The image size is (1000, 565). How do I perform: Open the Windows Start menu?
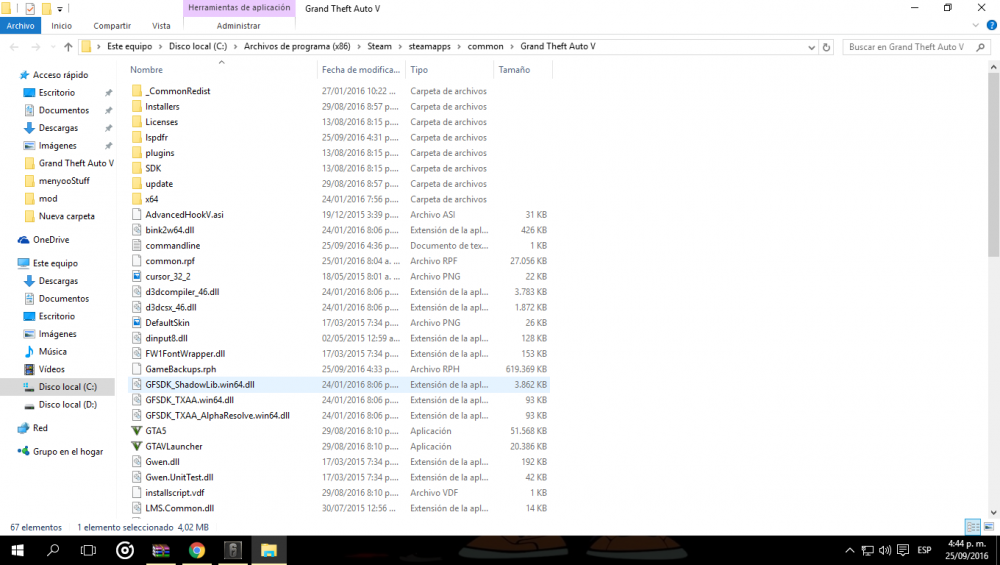point(17,550)
